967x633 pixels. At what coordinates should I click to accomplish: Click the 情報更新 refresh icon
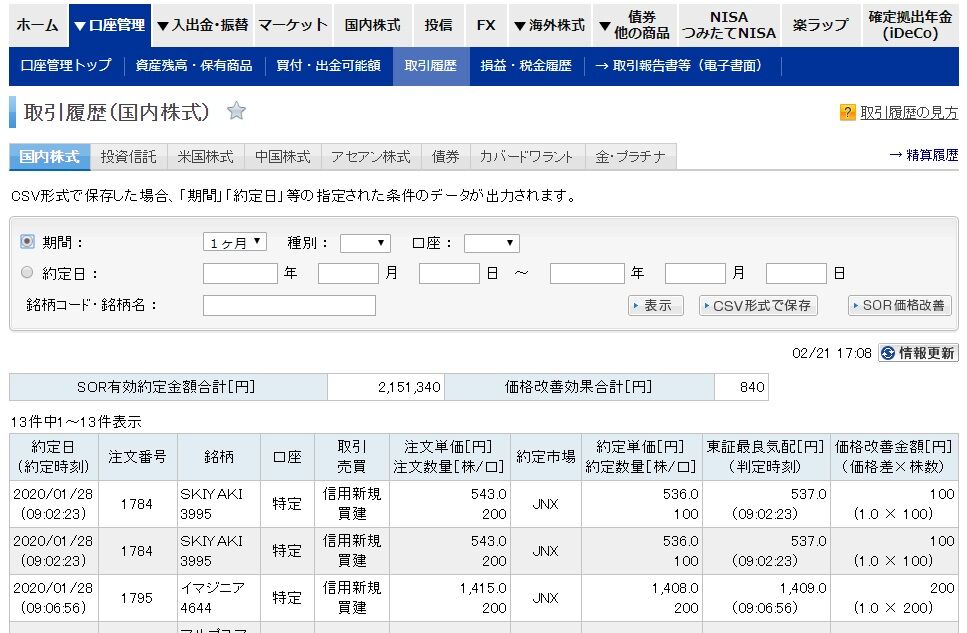[888, 353]
